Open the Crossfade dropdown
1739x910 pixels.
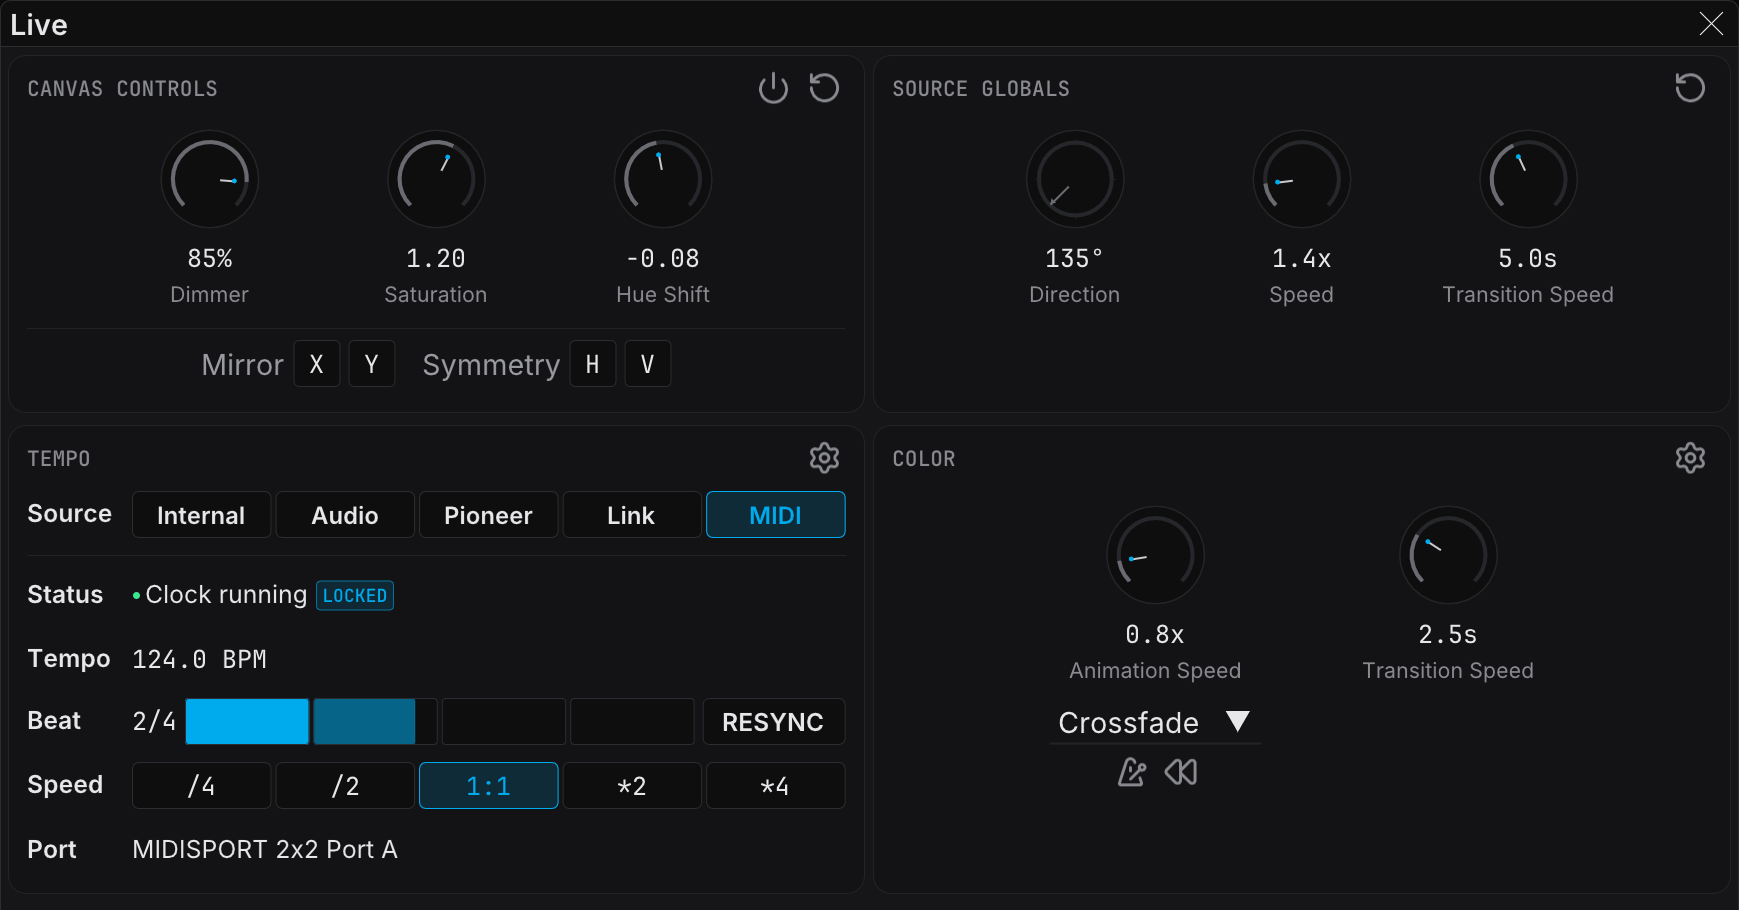1155,722
